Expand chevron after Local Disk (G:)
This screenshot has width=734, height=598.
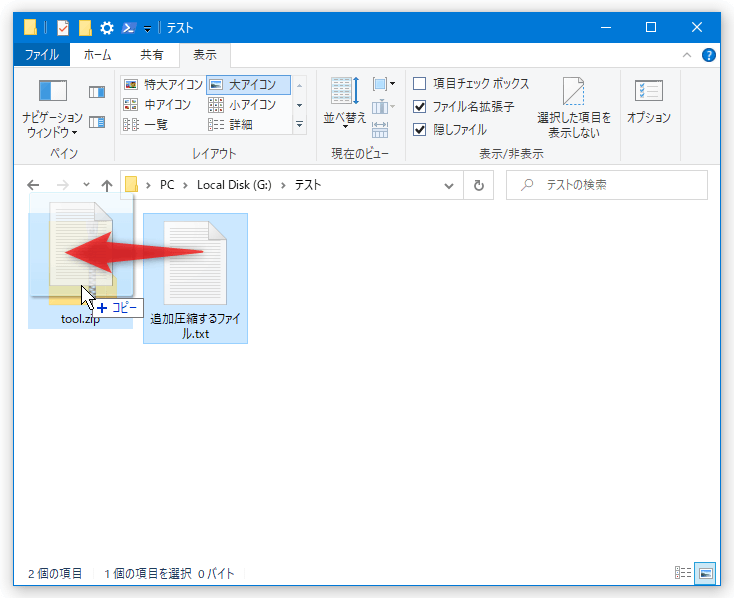(283, 185)
